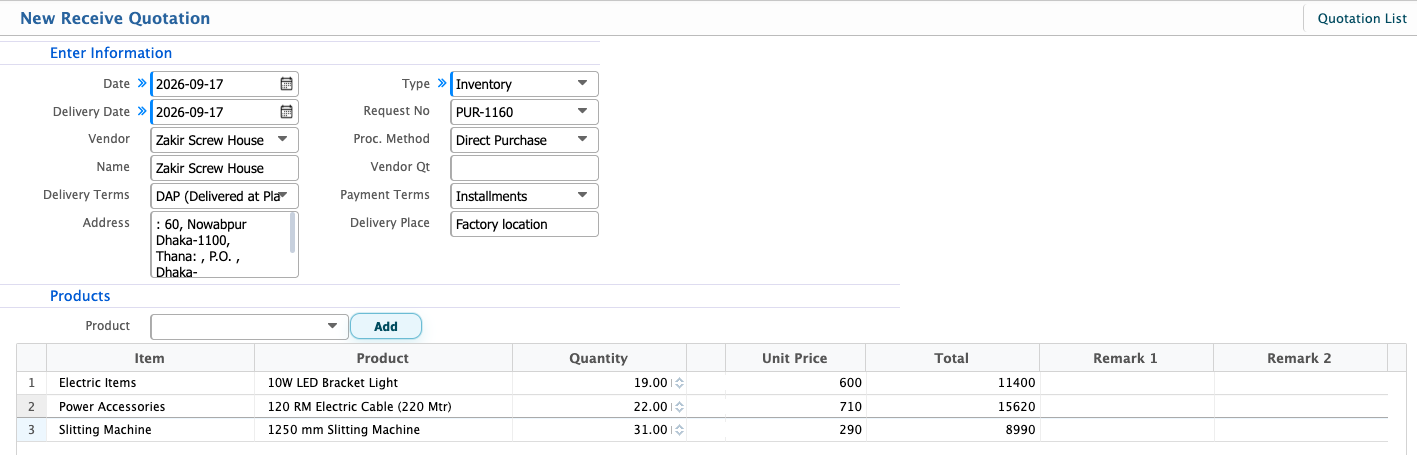This screenshot has height=455, width=1417.
Task: Click the unit price 290 cell
Action: coord(795,430)
